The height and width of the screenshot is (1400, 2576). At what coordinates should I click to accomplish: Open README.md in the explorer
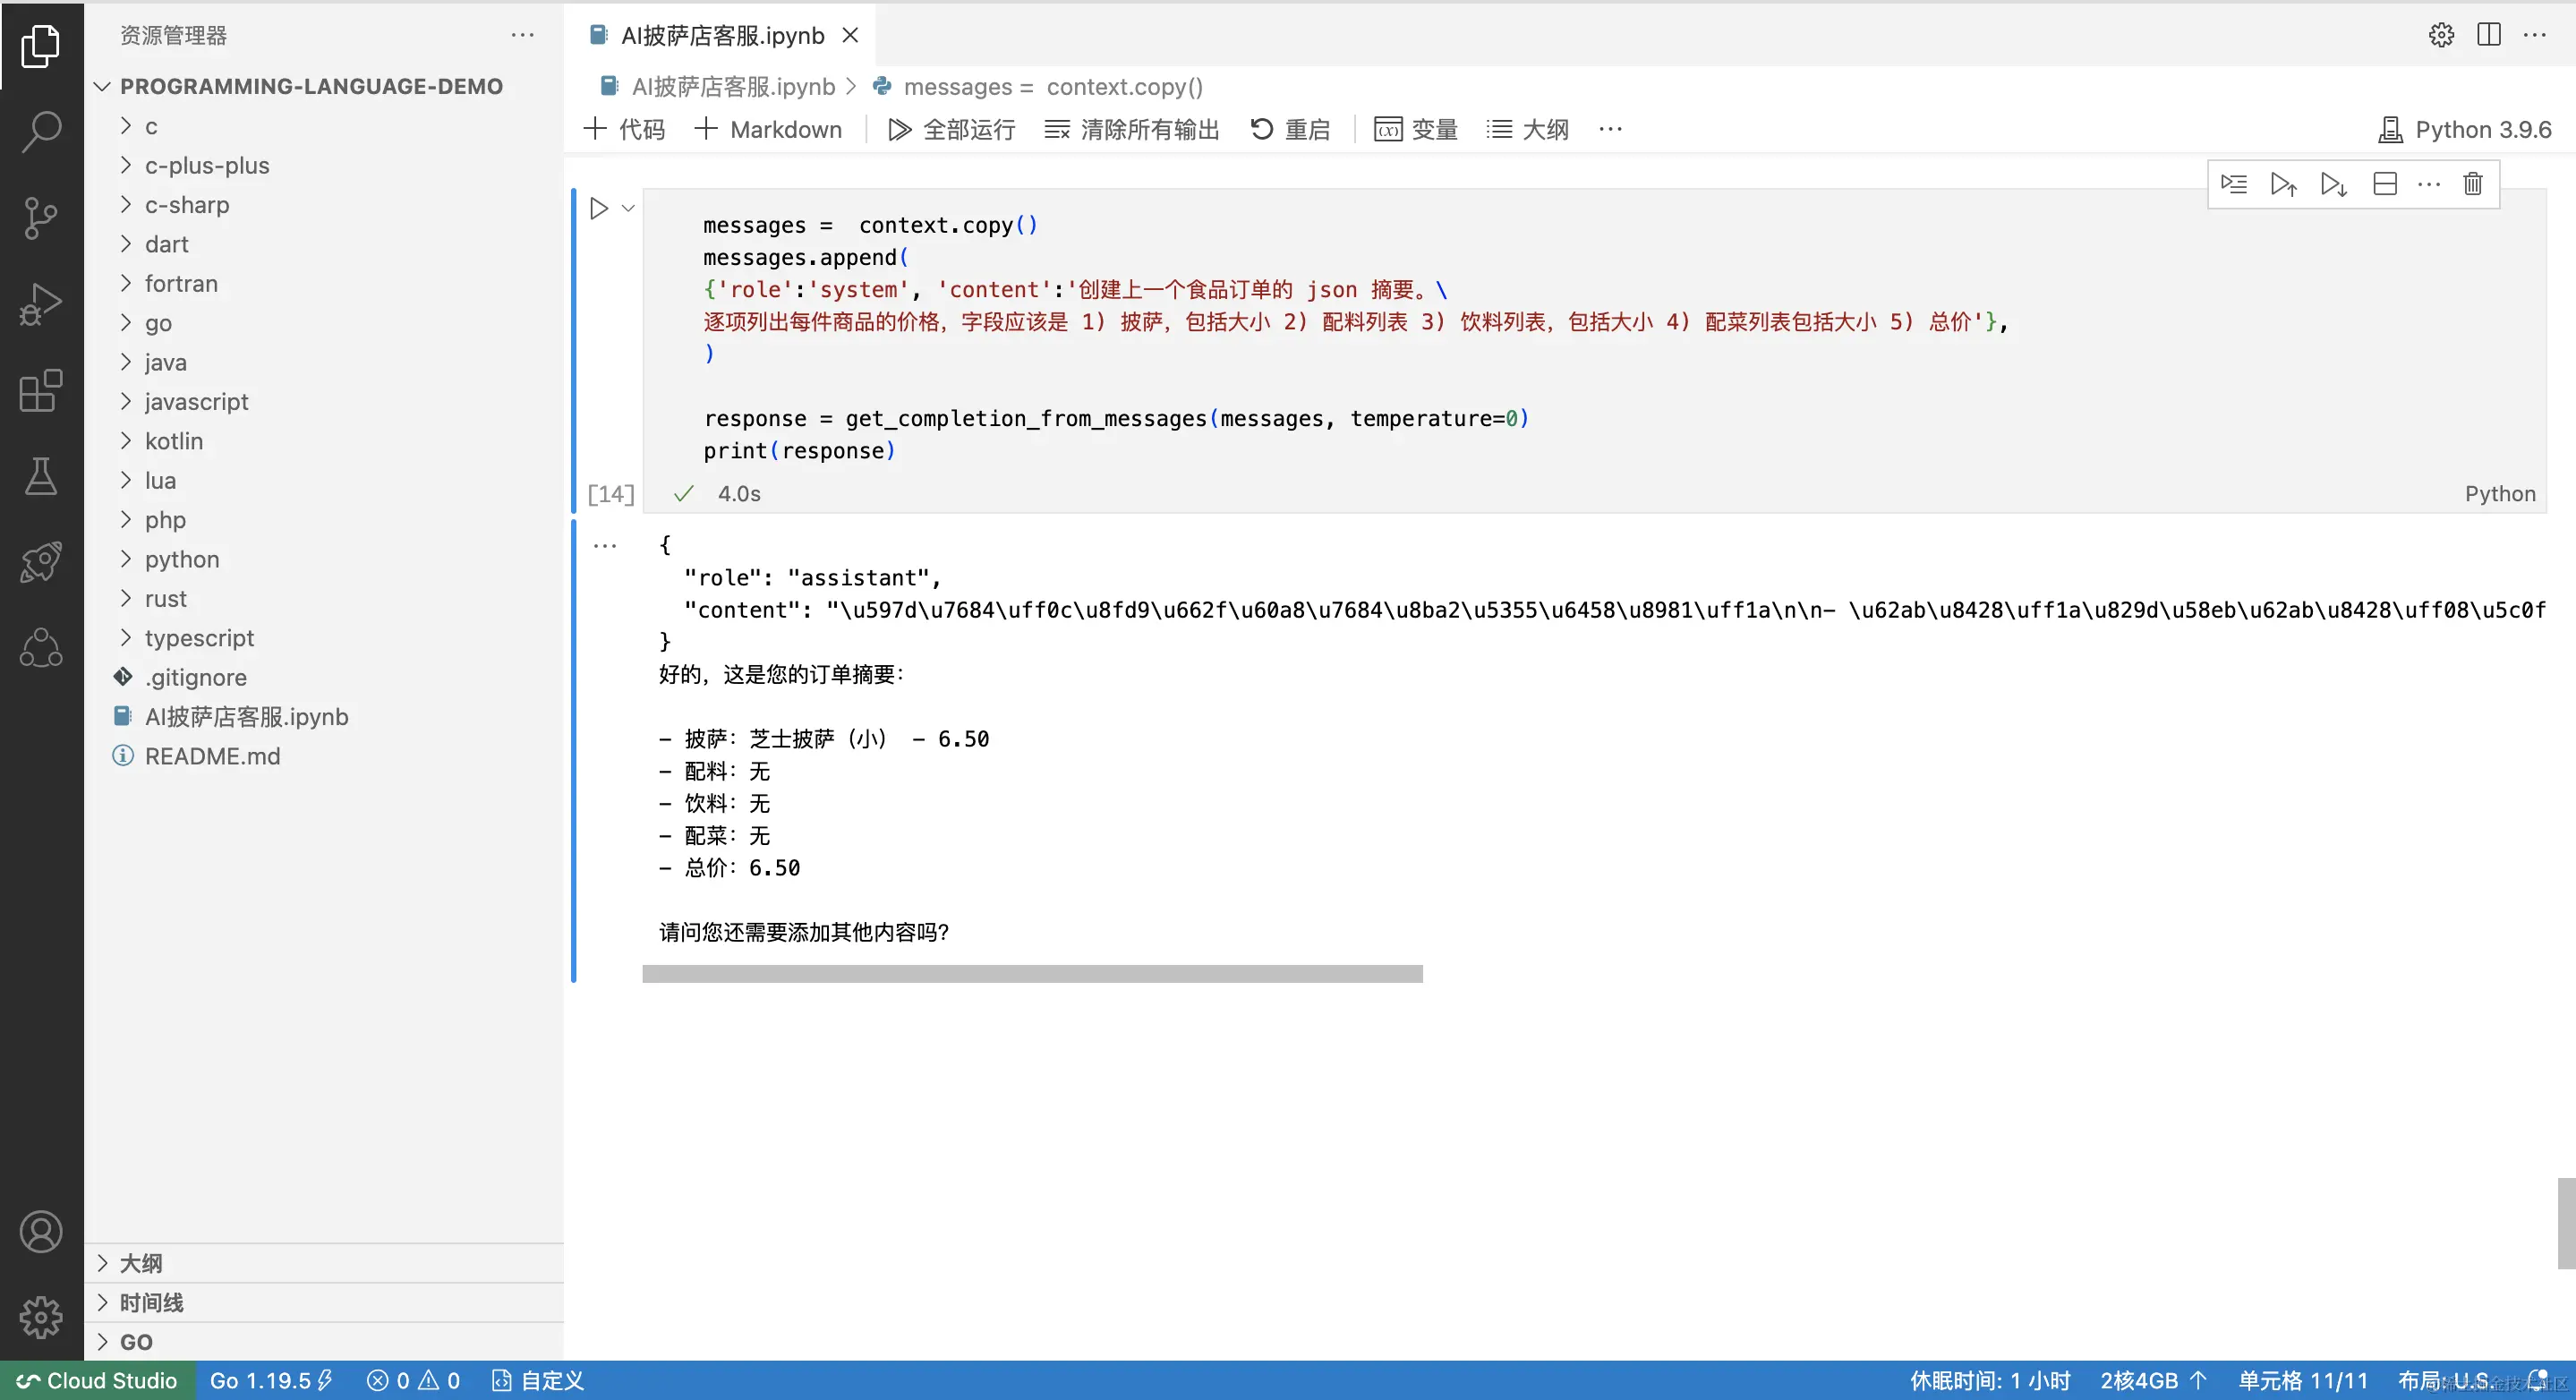[212, 756]
